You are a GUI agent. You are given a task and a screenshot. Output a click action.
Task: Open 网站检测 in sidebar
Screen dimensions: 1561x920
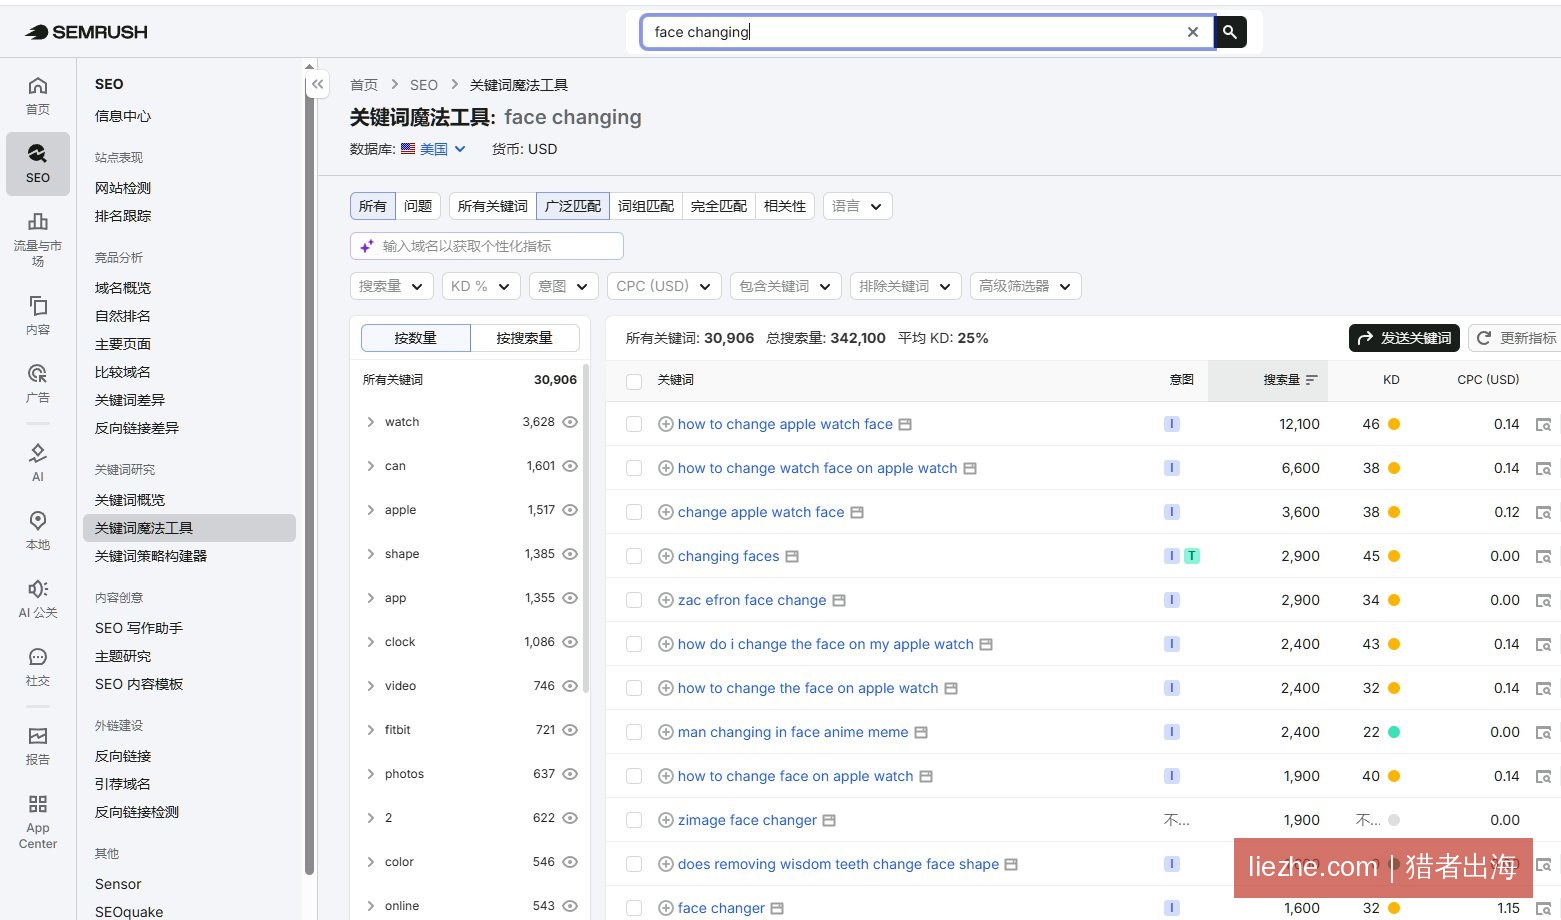[123, 188]
